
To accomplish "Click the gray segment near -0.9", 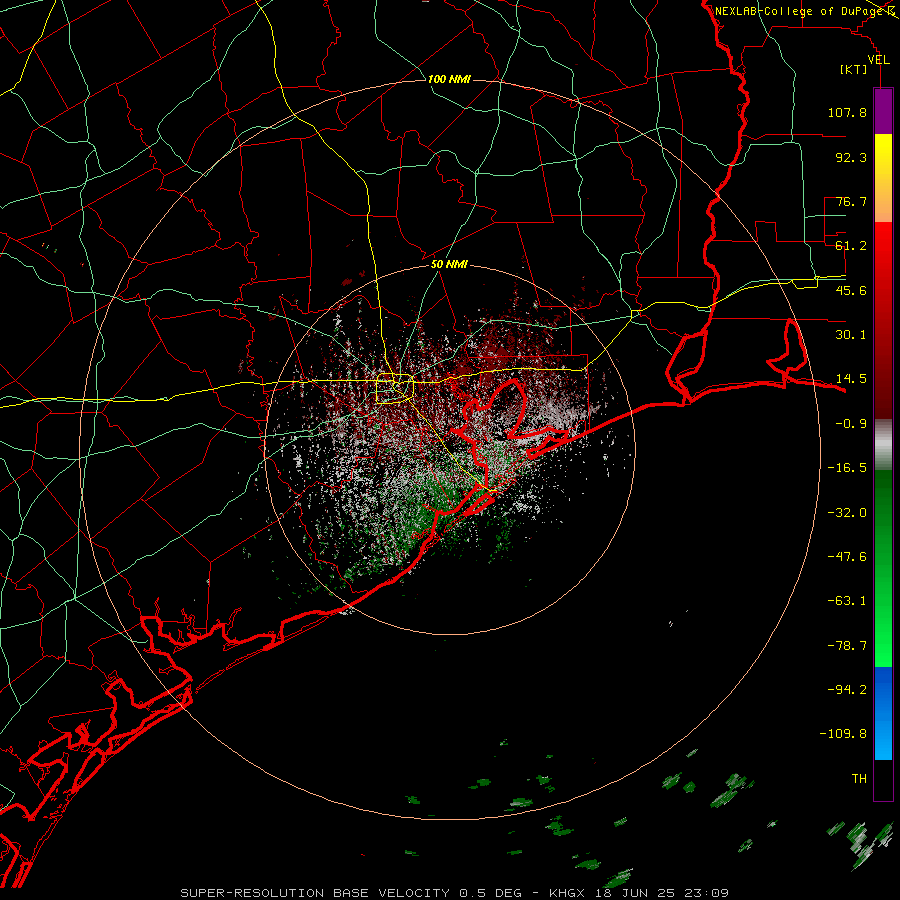I will [883, 443].
